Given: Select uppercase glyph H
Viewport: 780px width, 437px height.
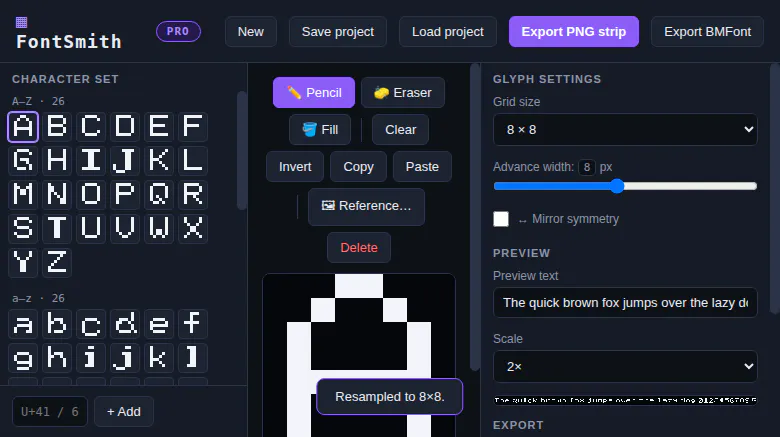Looking at the screenshot, I should 57,160.
